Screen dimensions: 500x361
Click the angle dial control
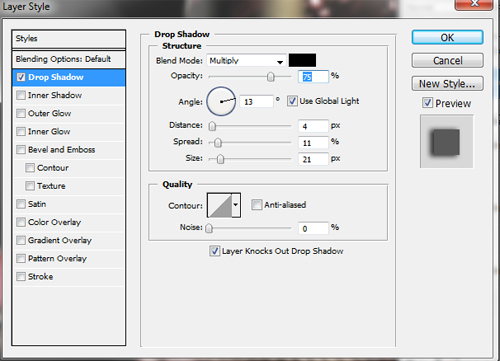pos(221,101)
